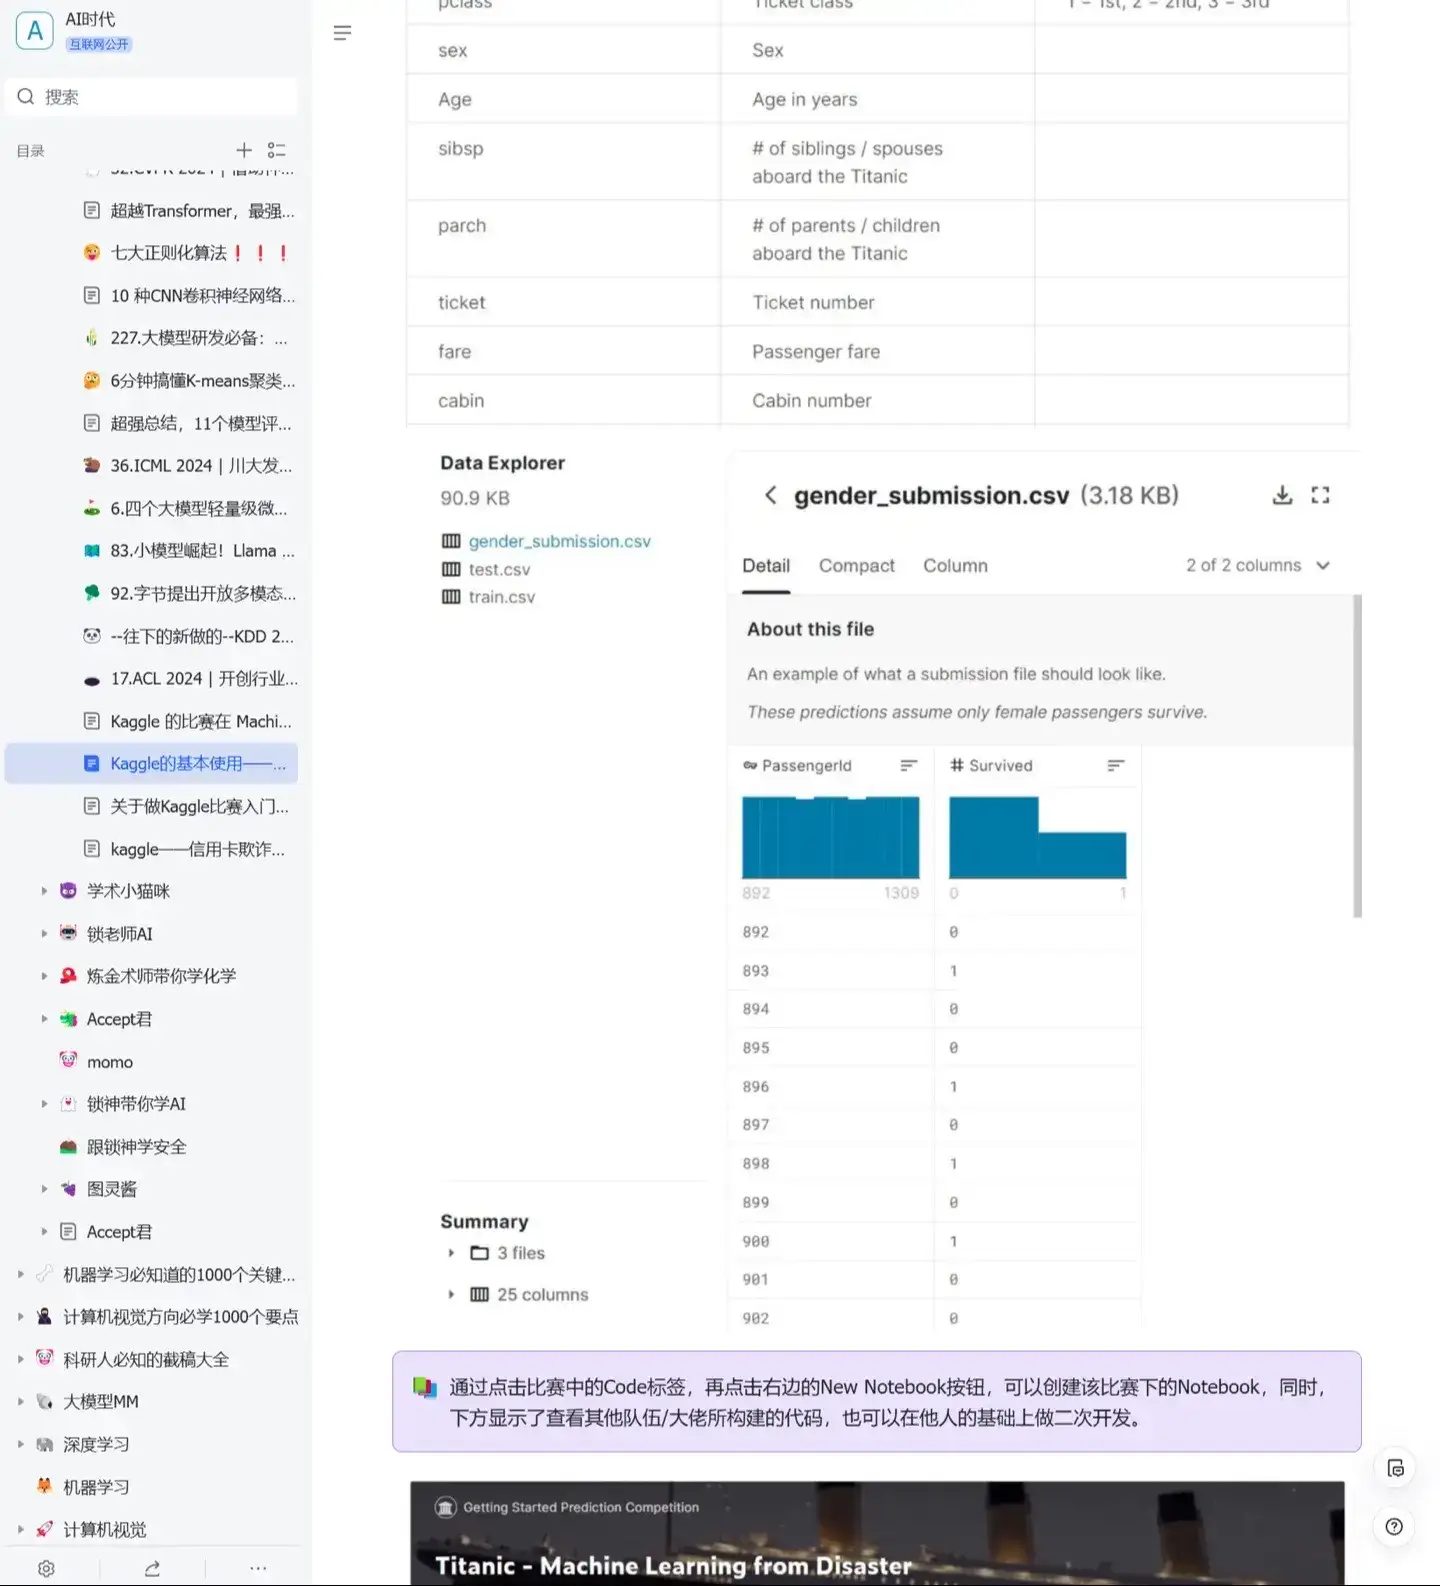This screenshot has height=1586, width=1440.
Task: Open 计算机视觉 folder
Action: [x=105, y=1529]
